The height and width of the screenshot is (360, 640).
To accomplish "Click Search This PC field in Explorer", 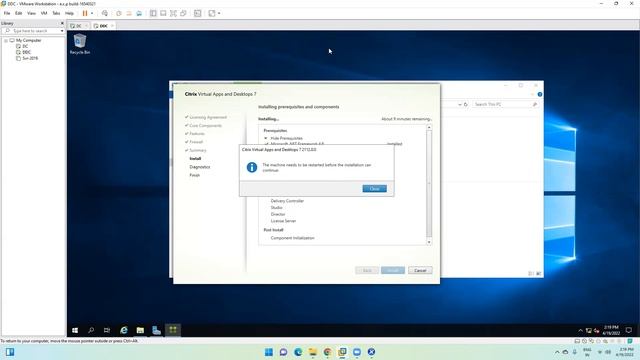I will (505, 104).
